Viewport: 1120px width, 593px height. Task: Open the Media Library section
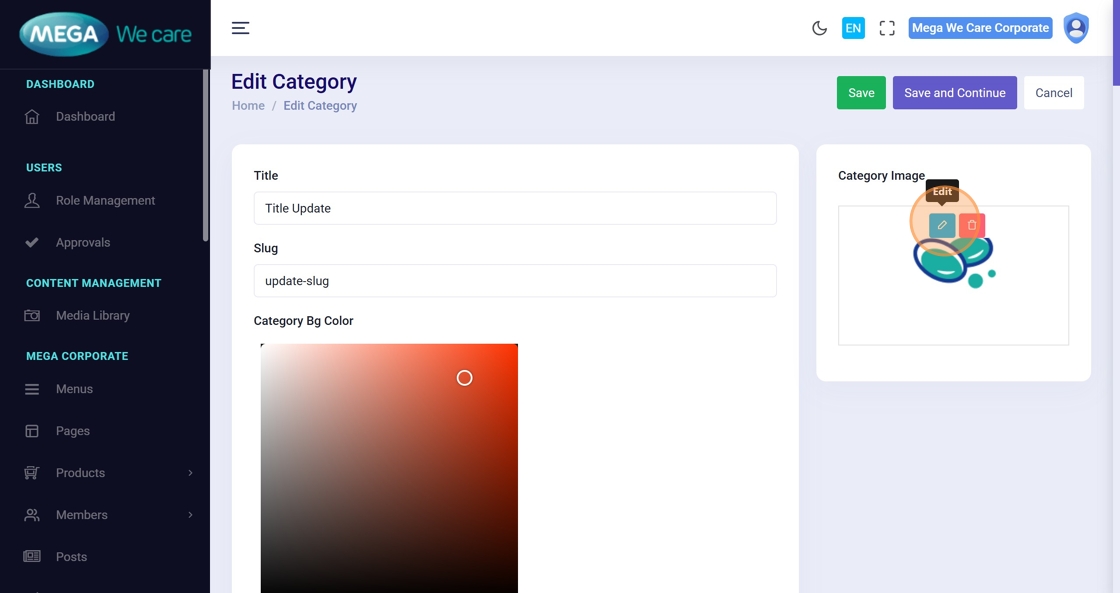(92, 316)
